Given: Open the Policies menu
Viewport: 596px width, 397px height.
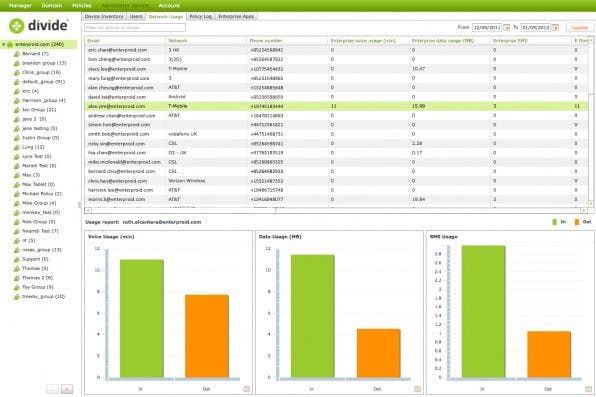Looking at the screenshot, I should pos(82,6).
